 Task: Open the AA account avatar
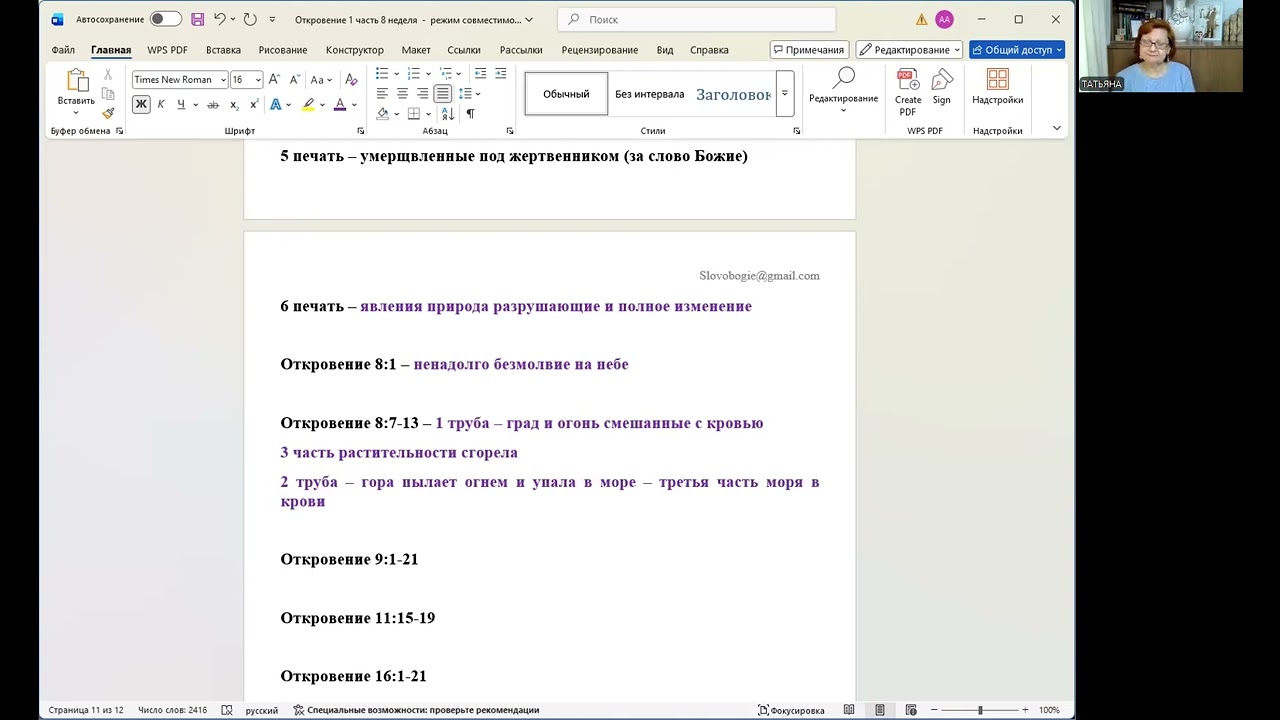tap(944, 19)
